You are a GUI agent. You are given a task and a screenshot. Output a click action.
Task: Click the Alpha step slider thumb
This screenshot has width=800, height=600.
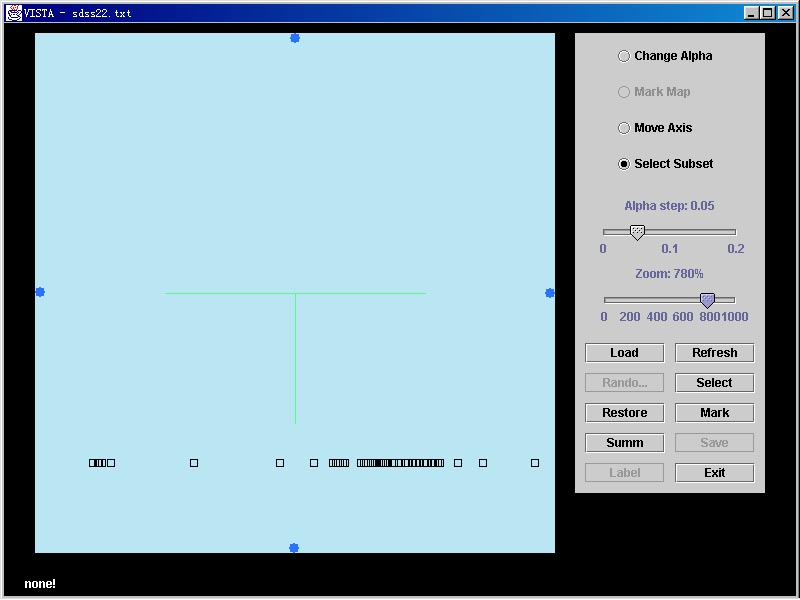point(637,232)
